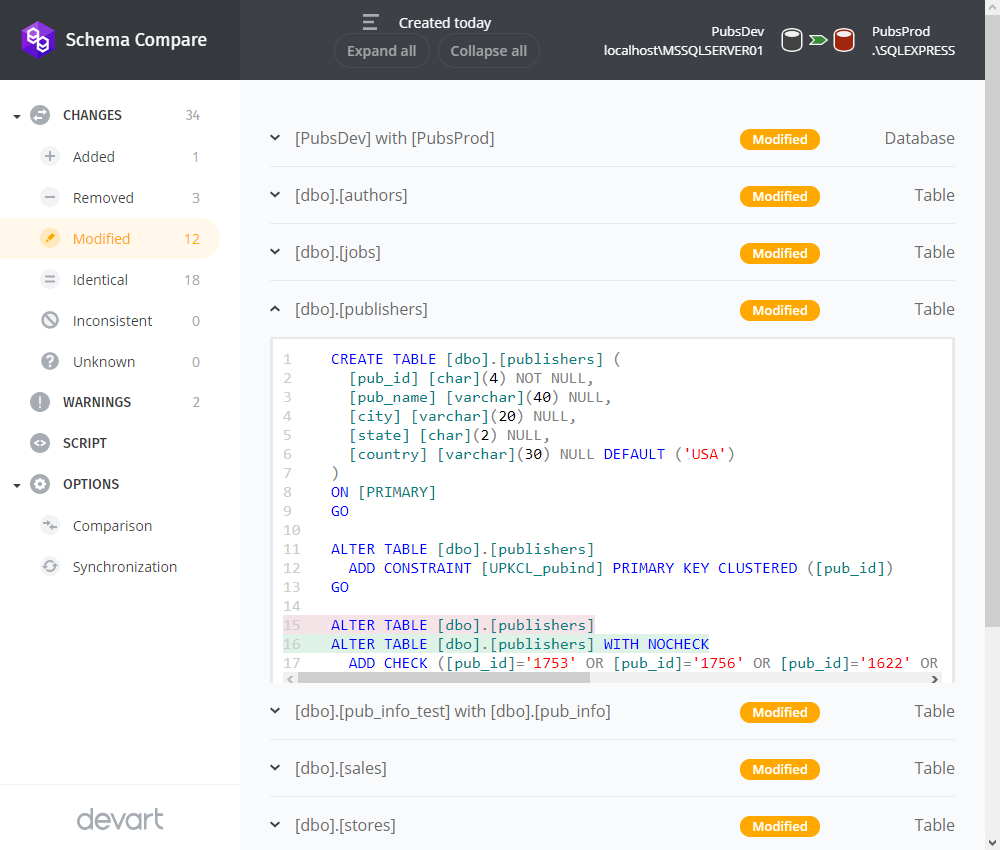Expand the [dbo].[jobs] row chevron

(275, 251)
